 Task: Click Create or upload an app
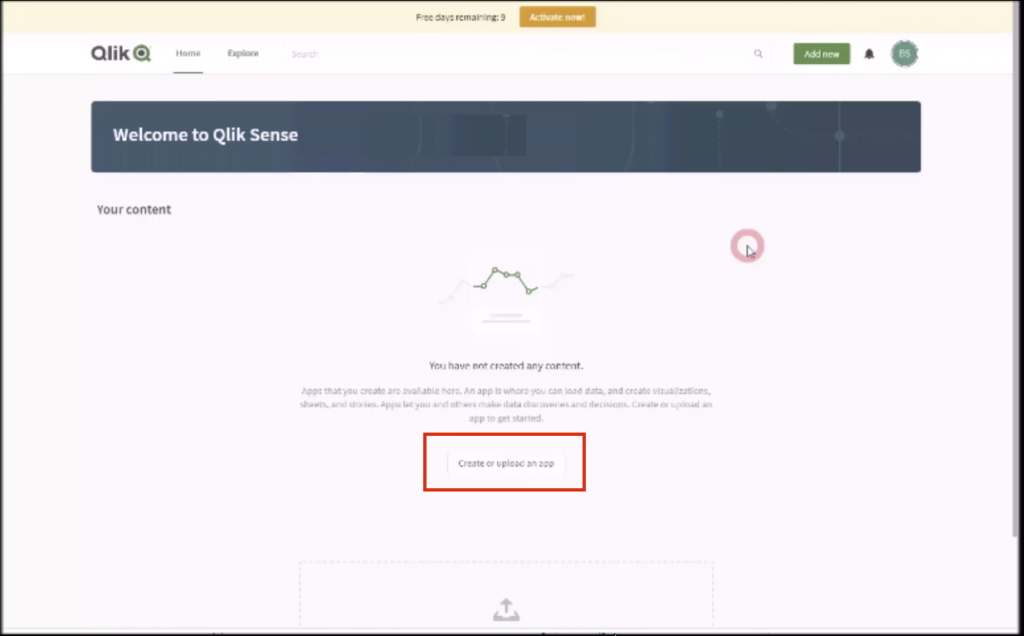tap(505, 463)
